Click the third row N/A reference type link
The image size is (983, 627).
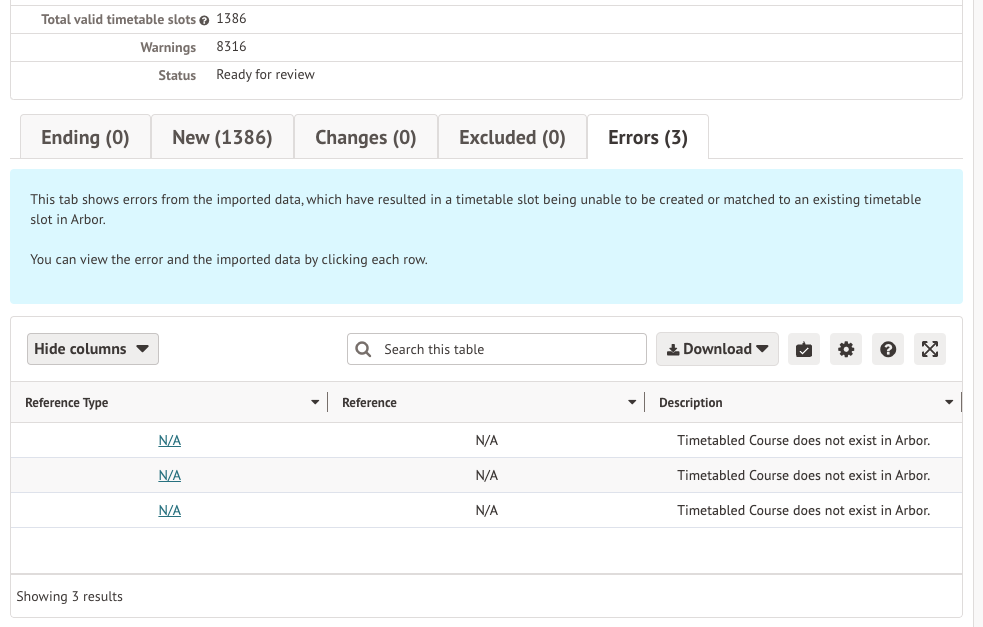170,511
